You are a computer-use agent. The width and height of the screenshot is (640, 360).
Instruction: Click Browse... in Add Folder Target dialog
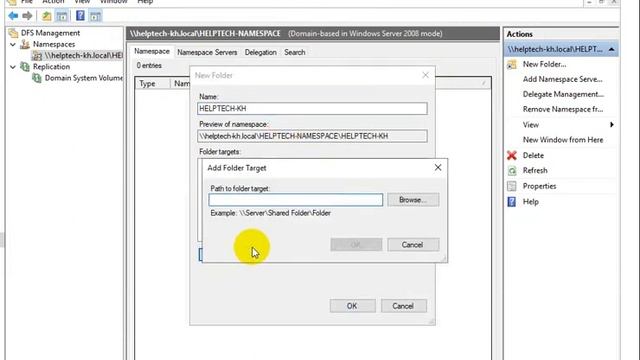pos(413,200)
